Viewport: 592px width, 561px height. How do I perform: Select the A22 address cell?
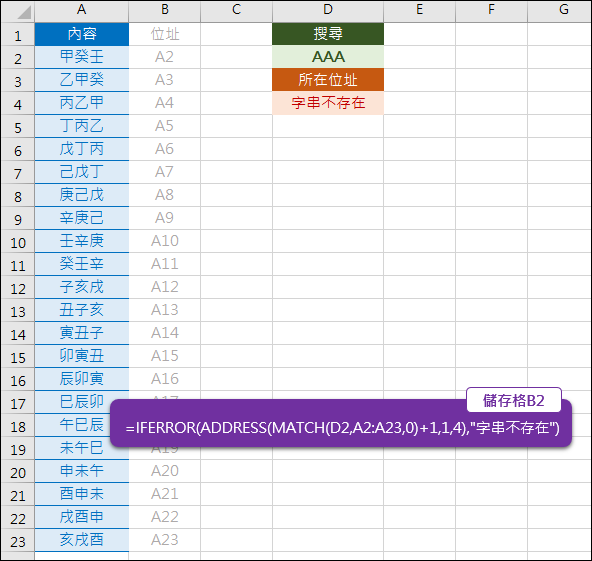pos(165,517)
